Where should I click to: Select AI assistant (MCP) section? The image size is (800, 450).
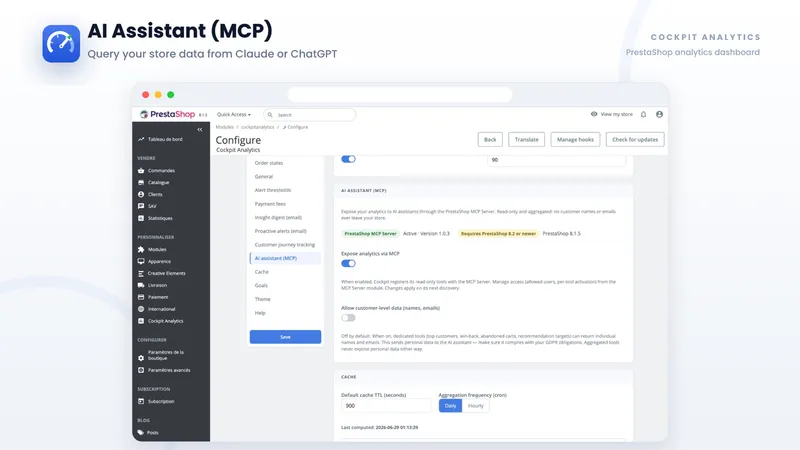[285, 258]
